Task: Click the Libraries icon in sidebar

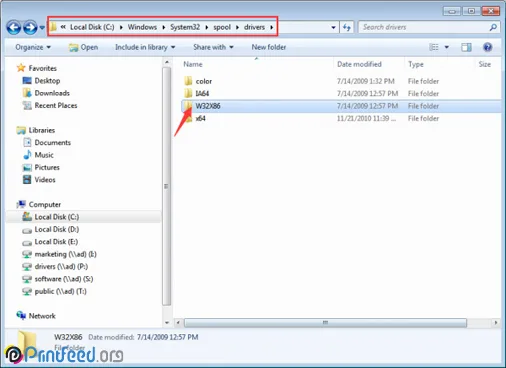Action: pos(21,130)
